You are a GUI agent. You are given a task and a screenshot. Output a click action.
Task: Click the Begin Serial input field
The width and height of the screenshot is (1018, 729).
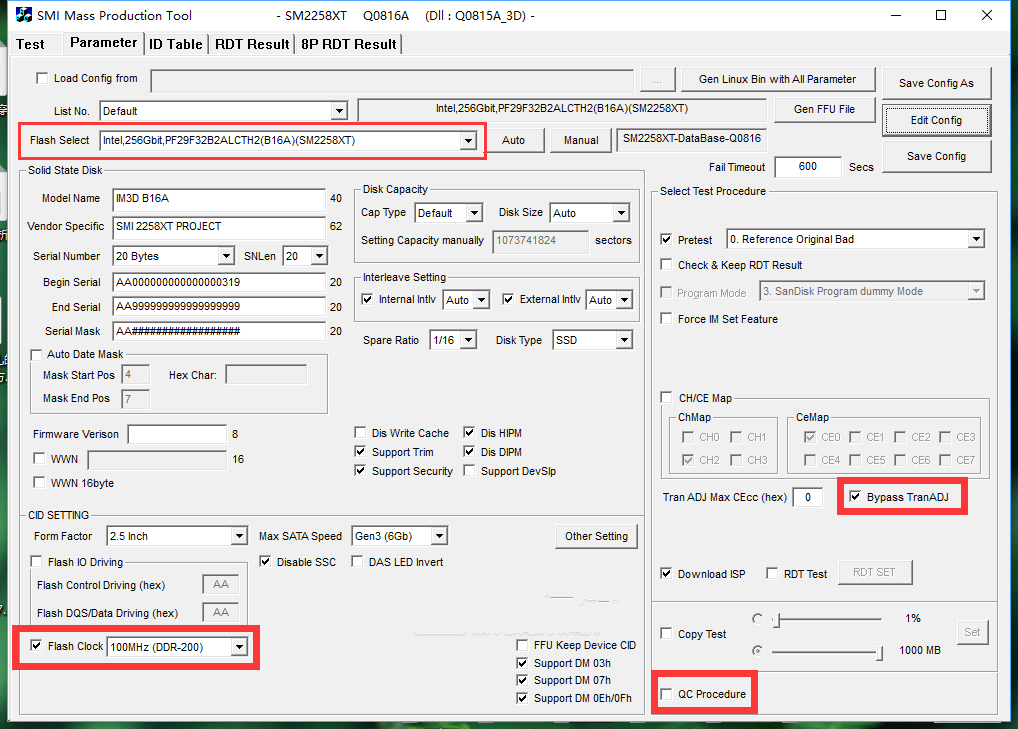point(219,282)
